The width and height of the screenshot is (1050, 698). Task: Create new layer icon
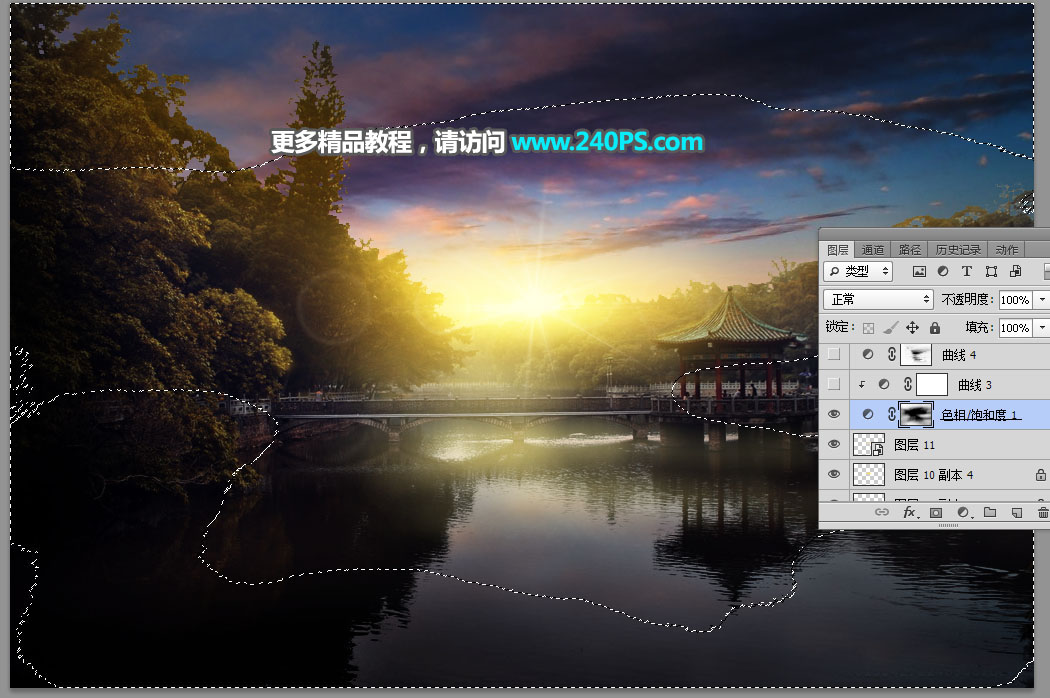click(x=1017, y=512)
